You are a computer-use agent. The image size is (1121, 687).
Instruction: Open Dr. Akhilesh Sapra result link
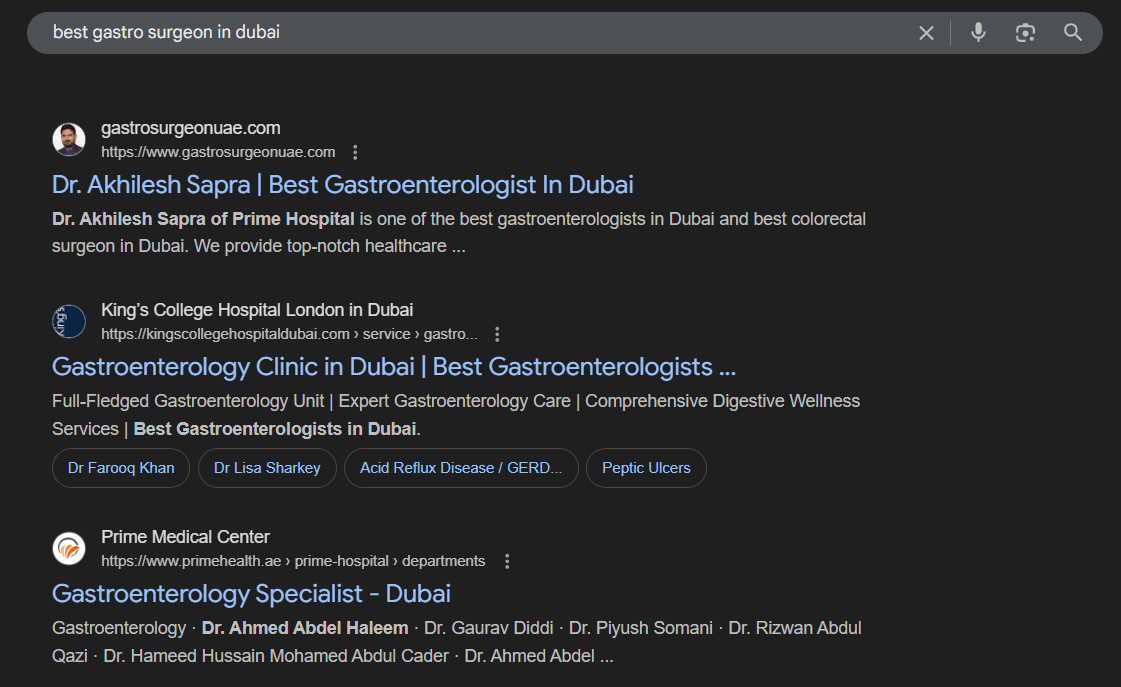pos(342,184)
